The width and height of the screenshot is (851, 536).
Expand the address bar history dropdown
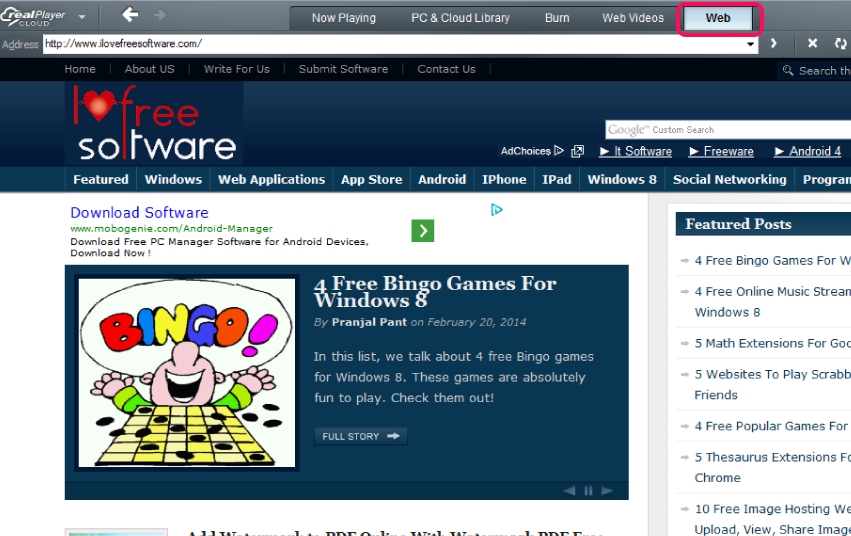tap(750, 44)
